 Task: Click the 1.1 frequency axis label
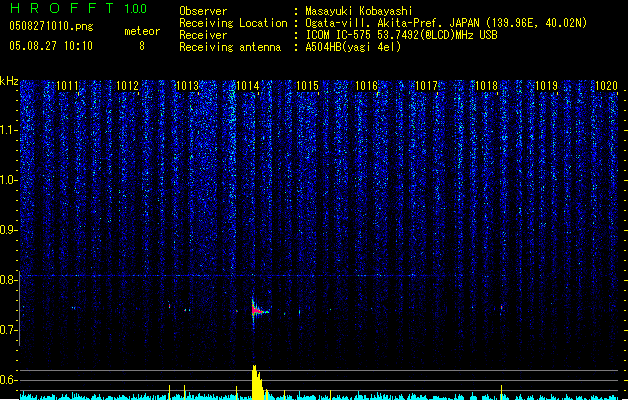click(x=8, y=130)
